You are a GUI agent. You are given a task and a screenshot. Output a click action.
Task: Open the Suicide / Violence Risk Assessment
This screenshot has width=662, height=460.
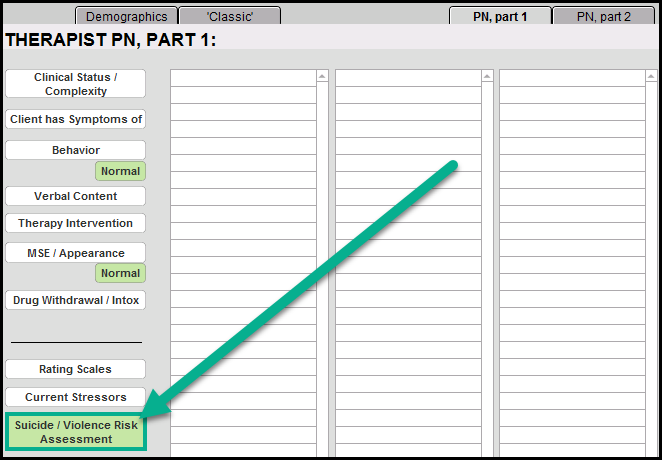click(x=76, y=432)
